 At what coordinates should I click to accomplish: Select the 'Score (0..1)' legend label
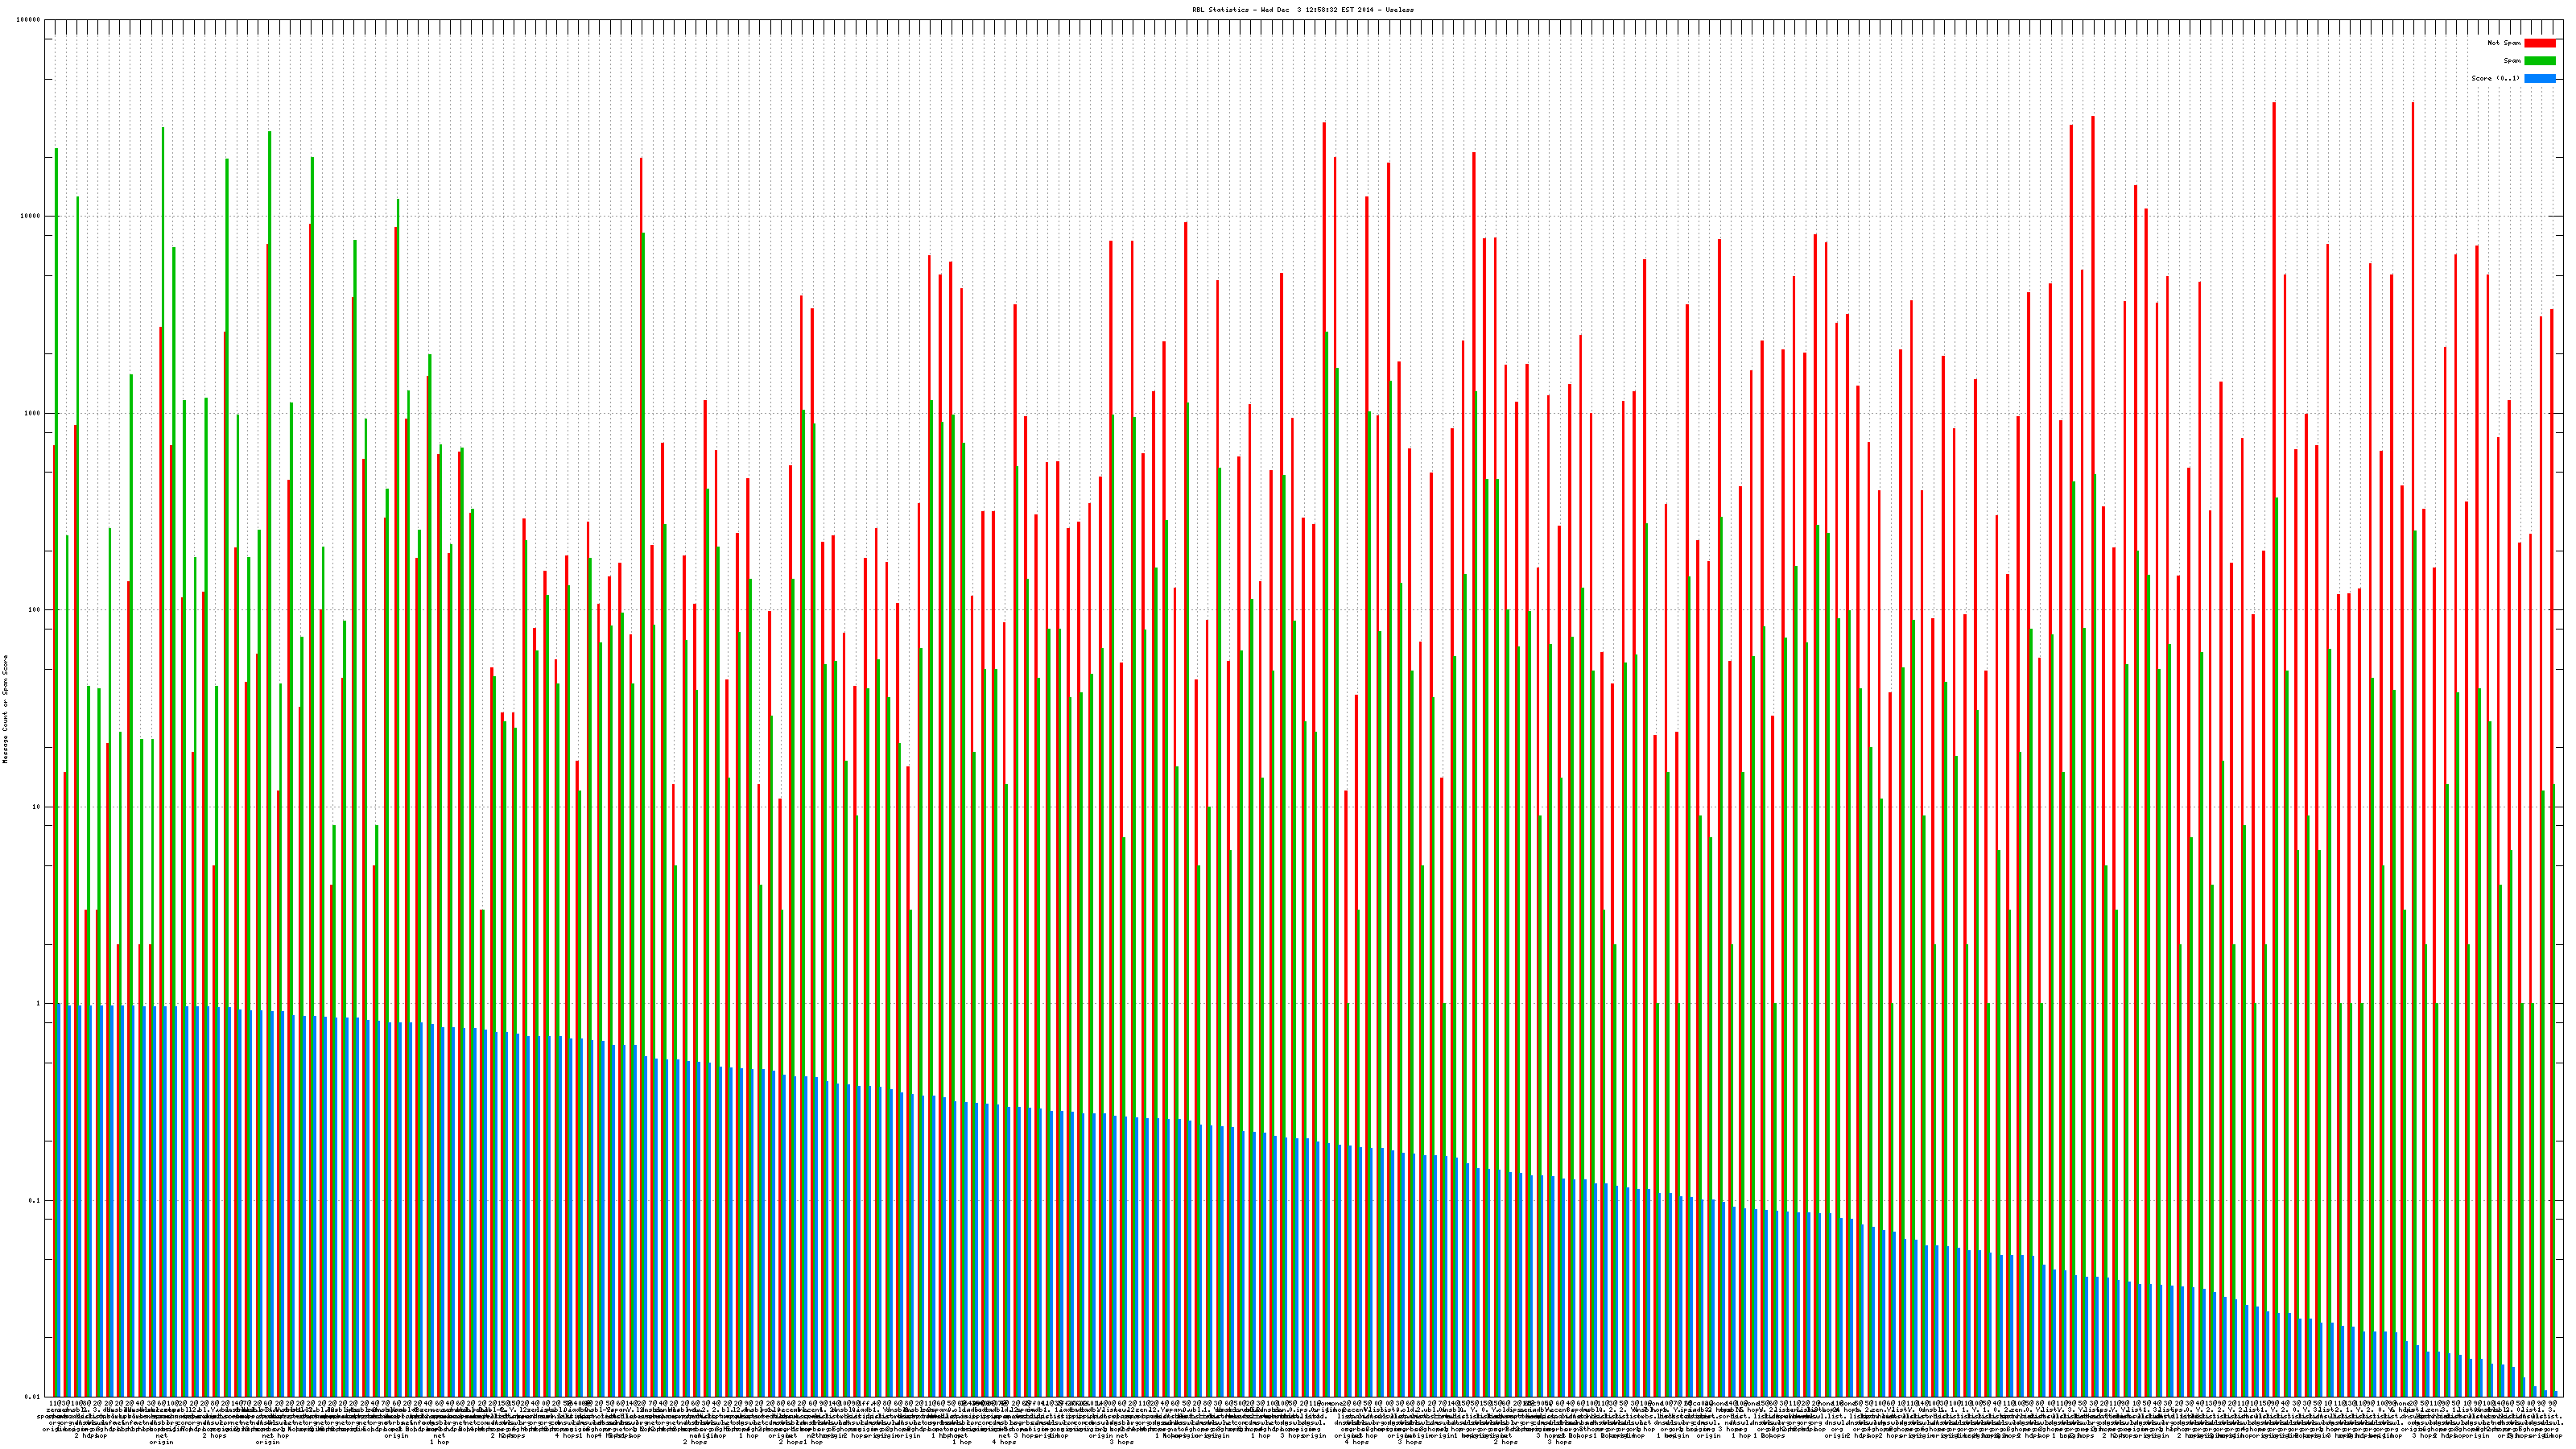(x=2495, y=78)
